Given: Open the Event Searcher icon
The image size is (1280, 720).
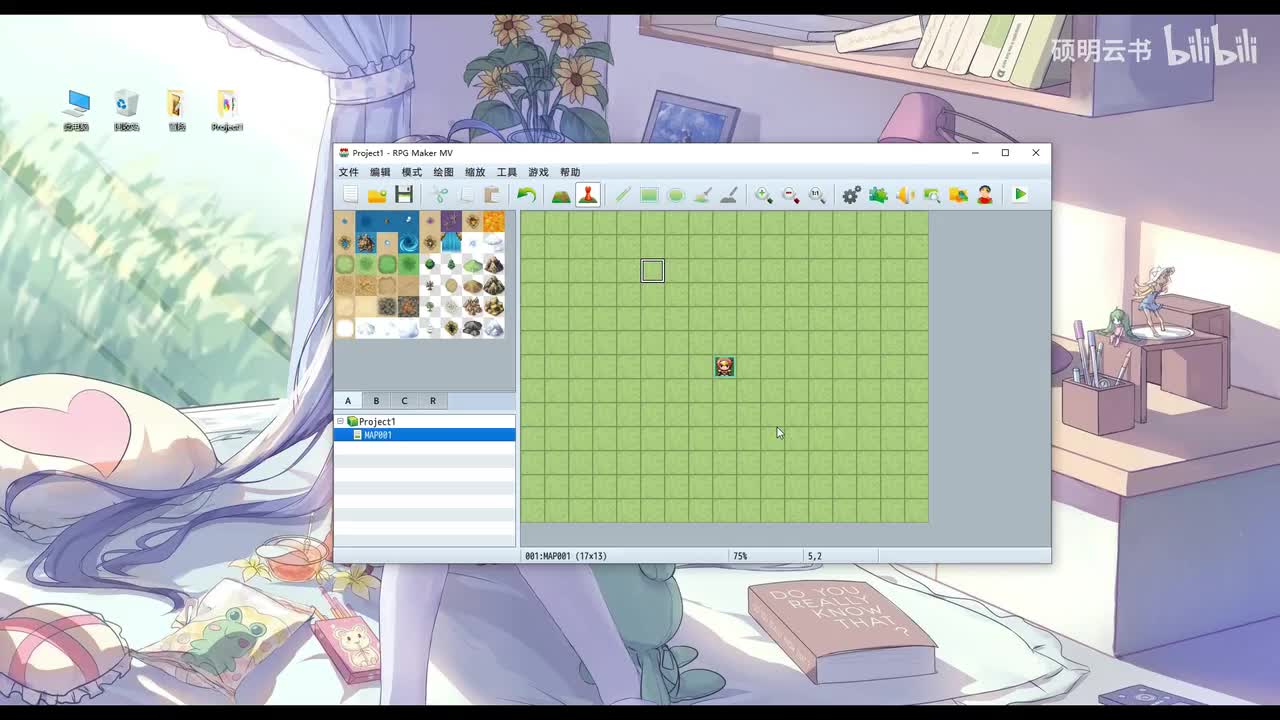Looking at the screenshot, I should click(932, 195).
